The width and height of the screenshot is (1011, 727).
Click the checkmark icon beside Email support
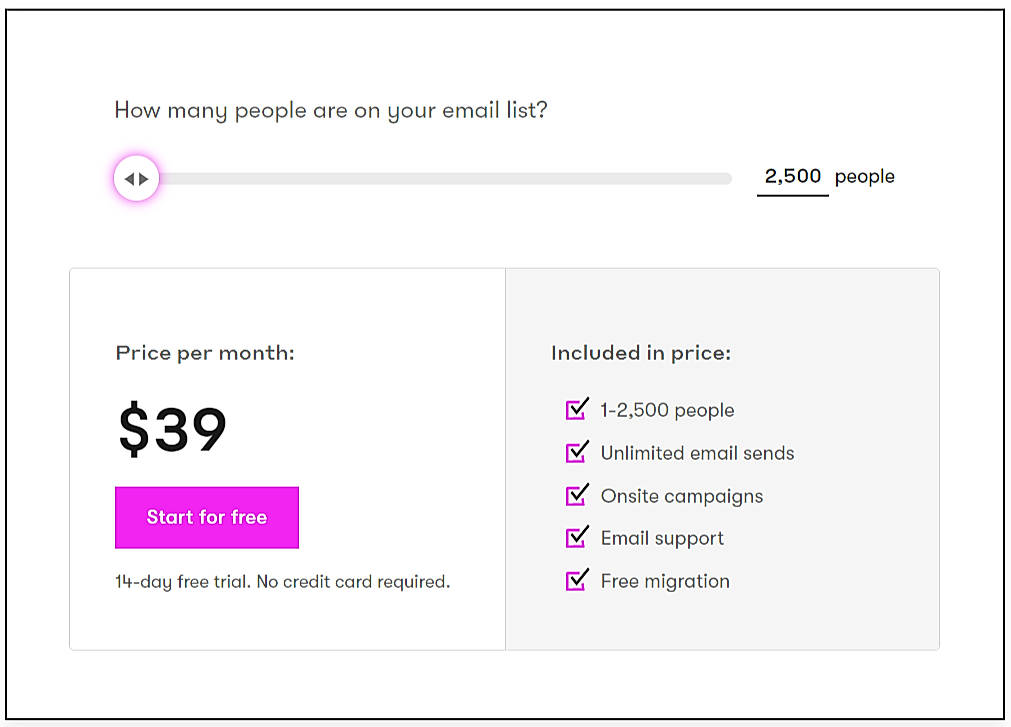tap(575, 538)
